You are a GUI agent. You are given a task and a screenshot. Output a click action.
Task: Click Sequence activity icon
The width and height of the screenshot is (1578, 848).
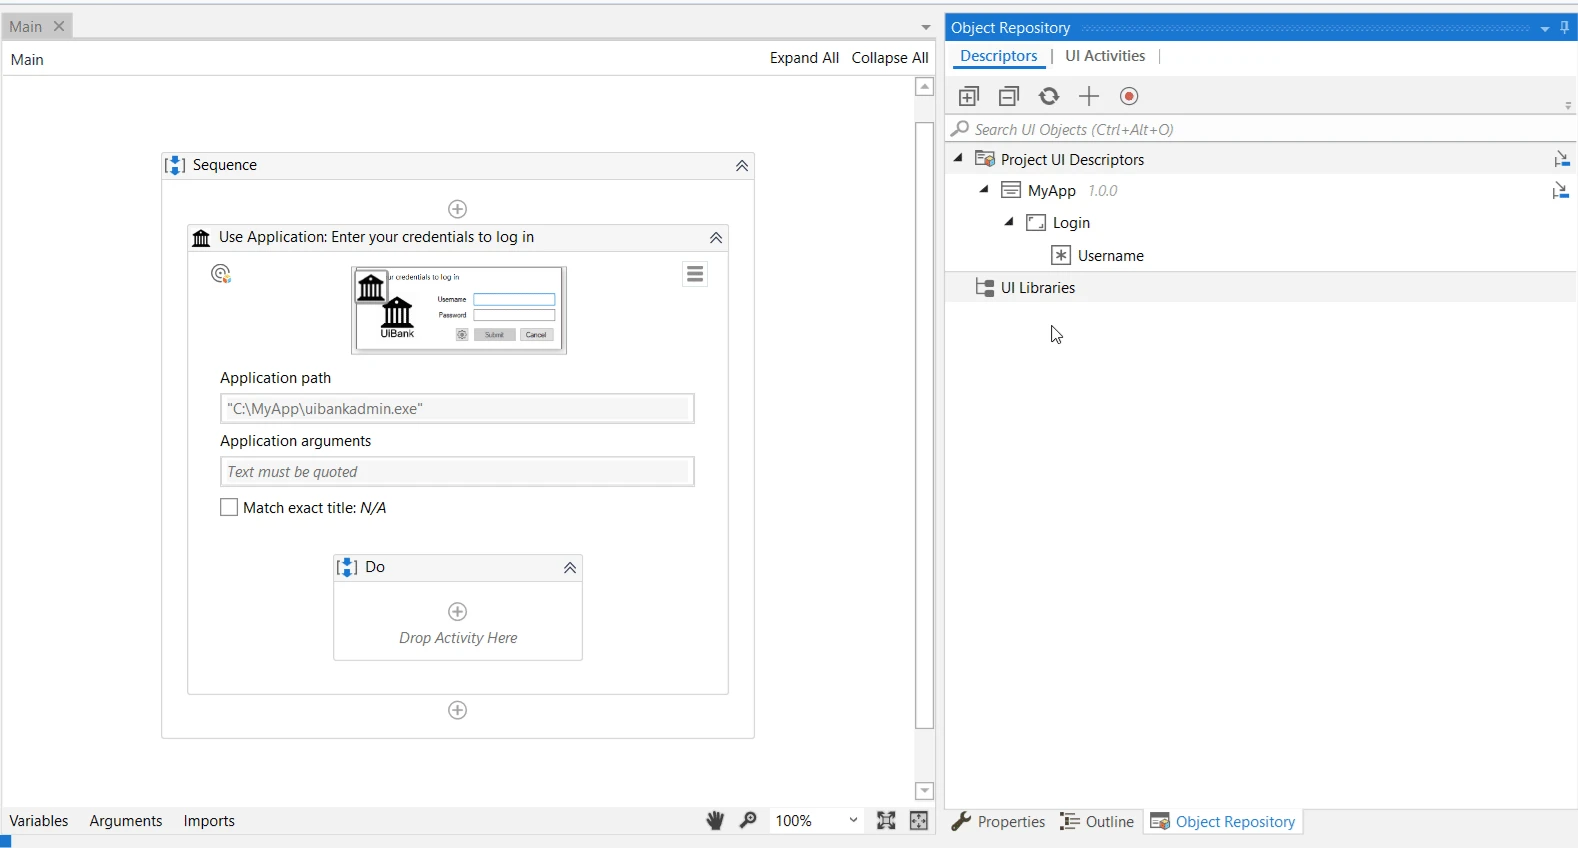click(x=175, y=165)
